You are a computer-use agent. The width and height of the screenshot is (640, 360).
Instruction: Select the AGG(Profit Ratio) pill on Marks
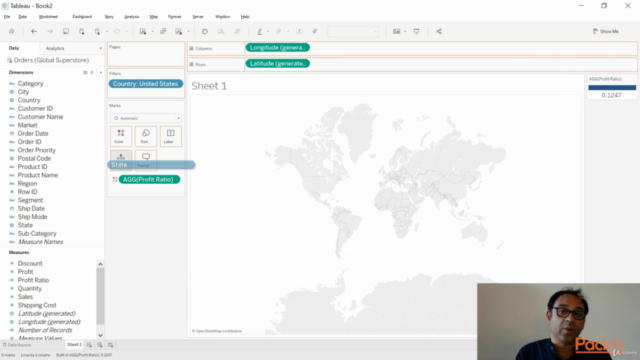[149, 180]
